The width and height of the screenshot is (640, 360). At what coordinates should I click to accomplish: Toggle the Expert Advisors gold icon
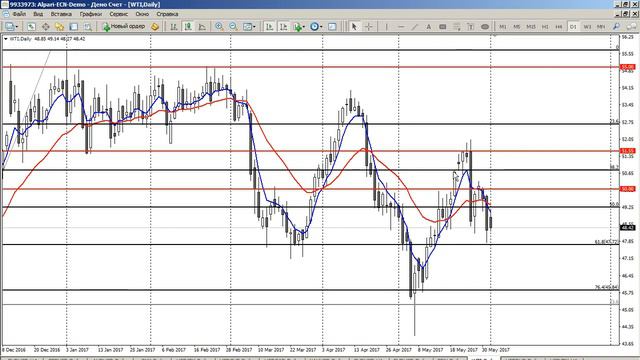click(155, 27)
